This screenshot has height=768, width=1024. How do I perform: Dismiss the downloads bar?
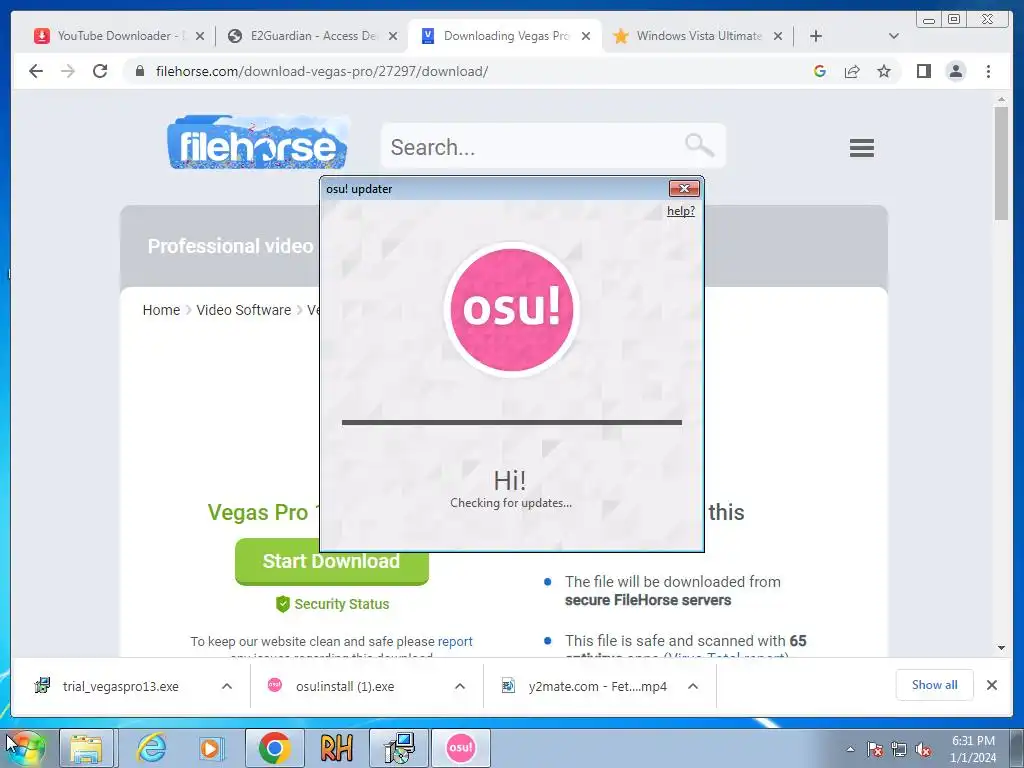click(991, 685)
